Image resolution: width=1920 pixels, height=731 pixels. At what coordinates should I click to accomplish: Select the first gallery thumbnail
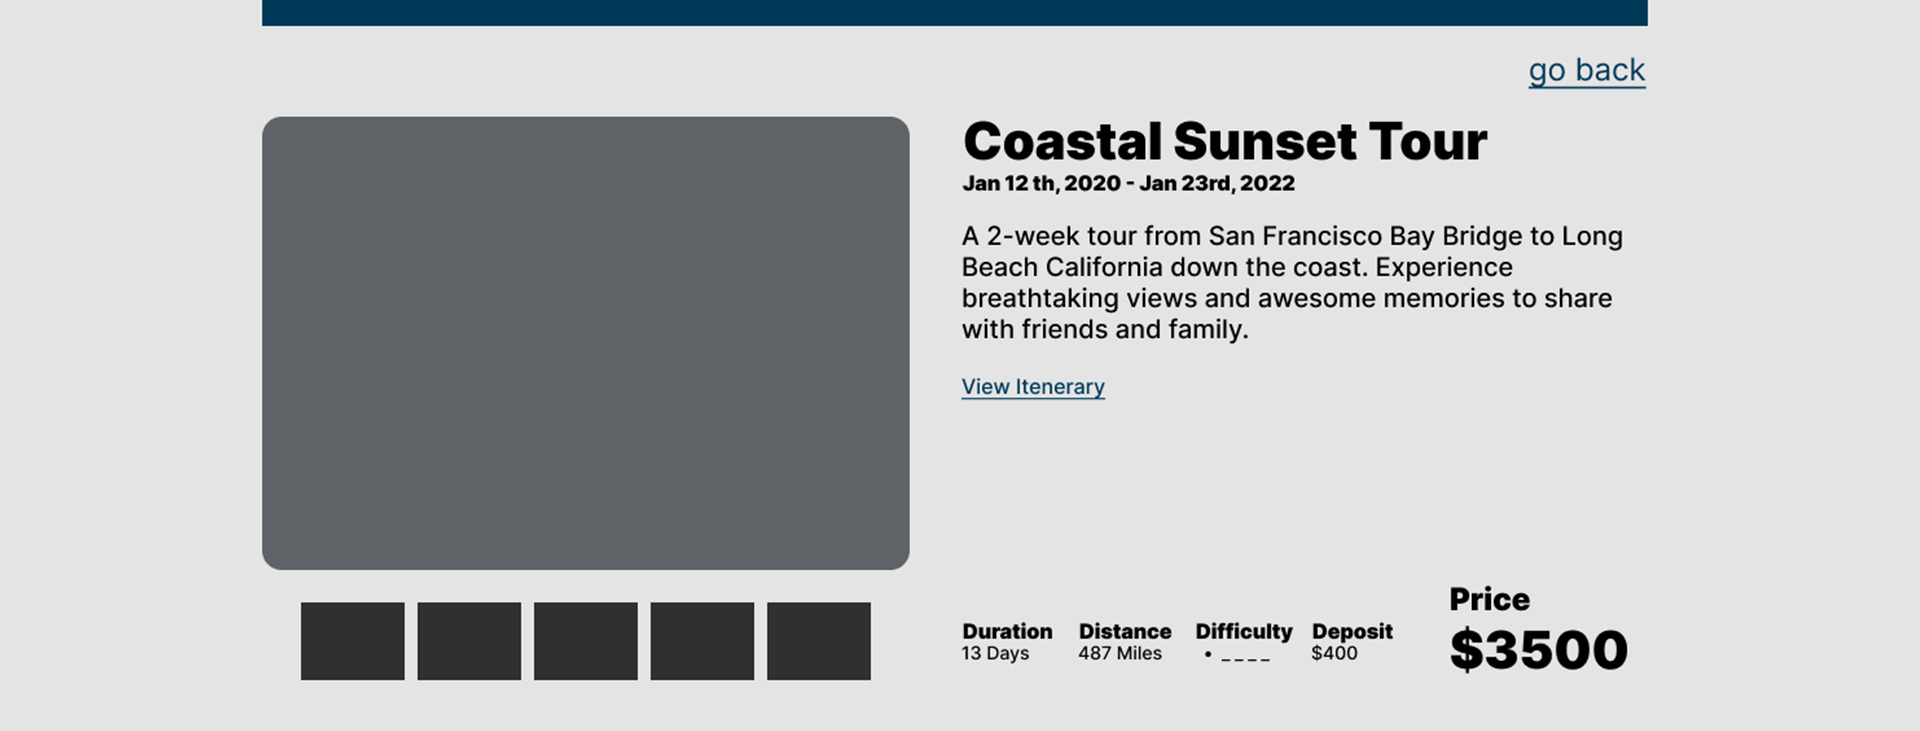352,641
